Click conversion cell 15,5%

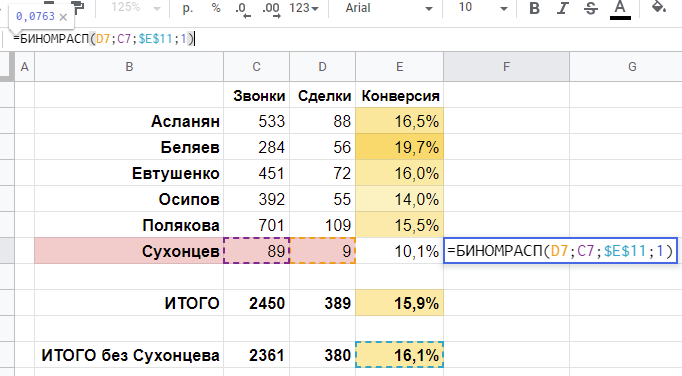(399, 225)
